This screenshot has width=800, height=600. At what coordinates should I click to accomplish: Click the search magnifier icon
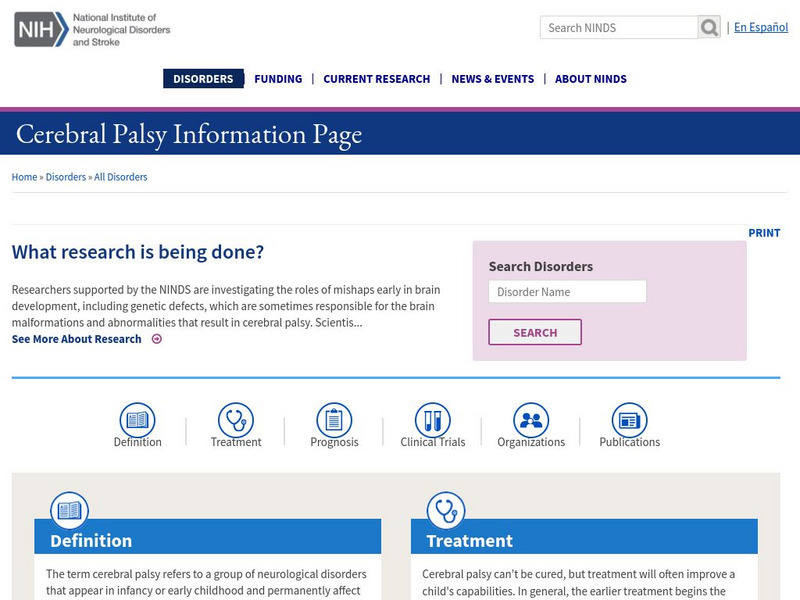710,26
